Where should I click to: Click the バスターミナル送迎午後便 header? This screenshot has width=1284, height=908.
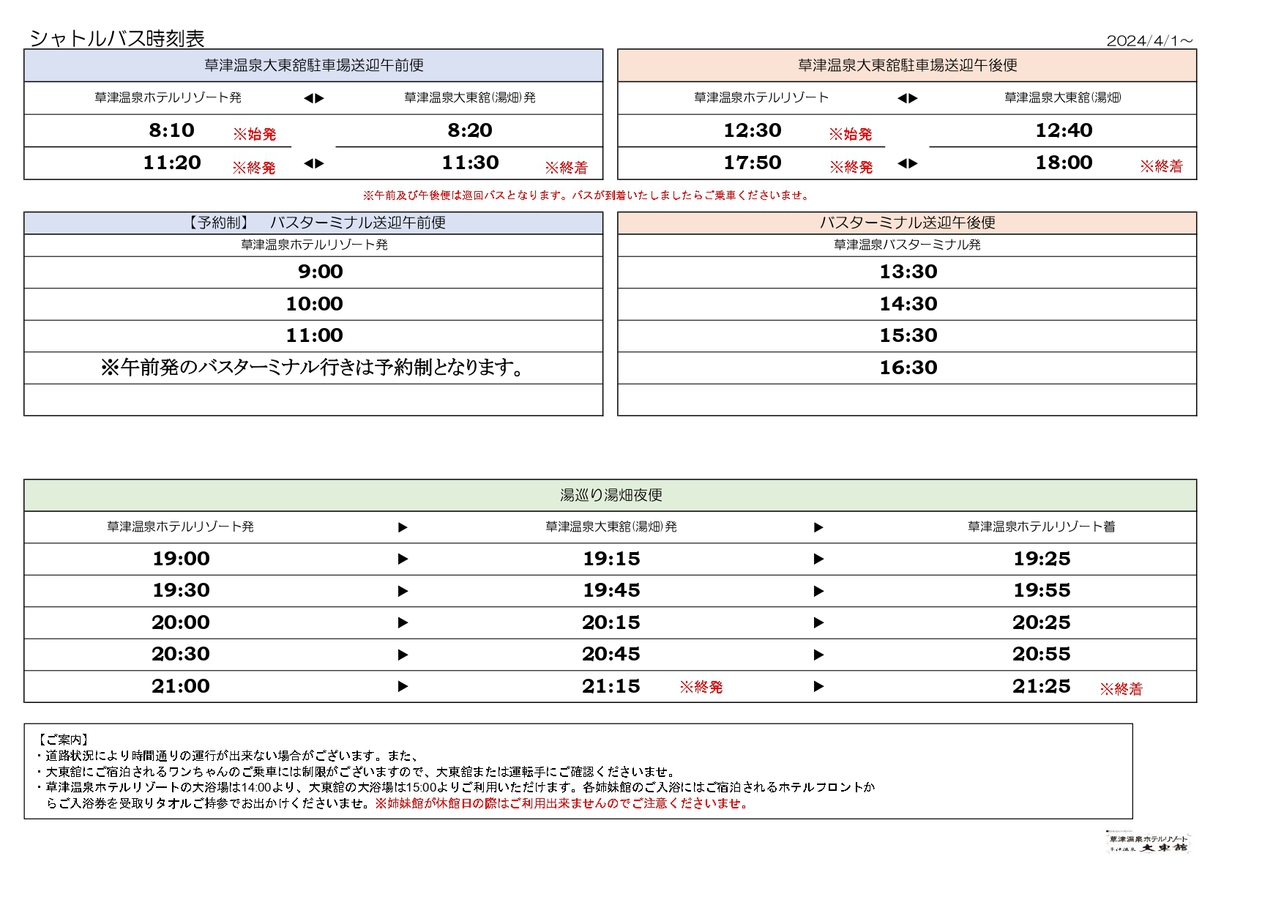[x=908, y=223]
